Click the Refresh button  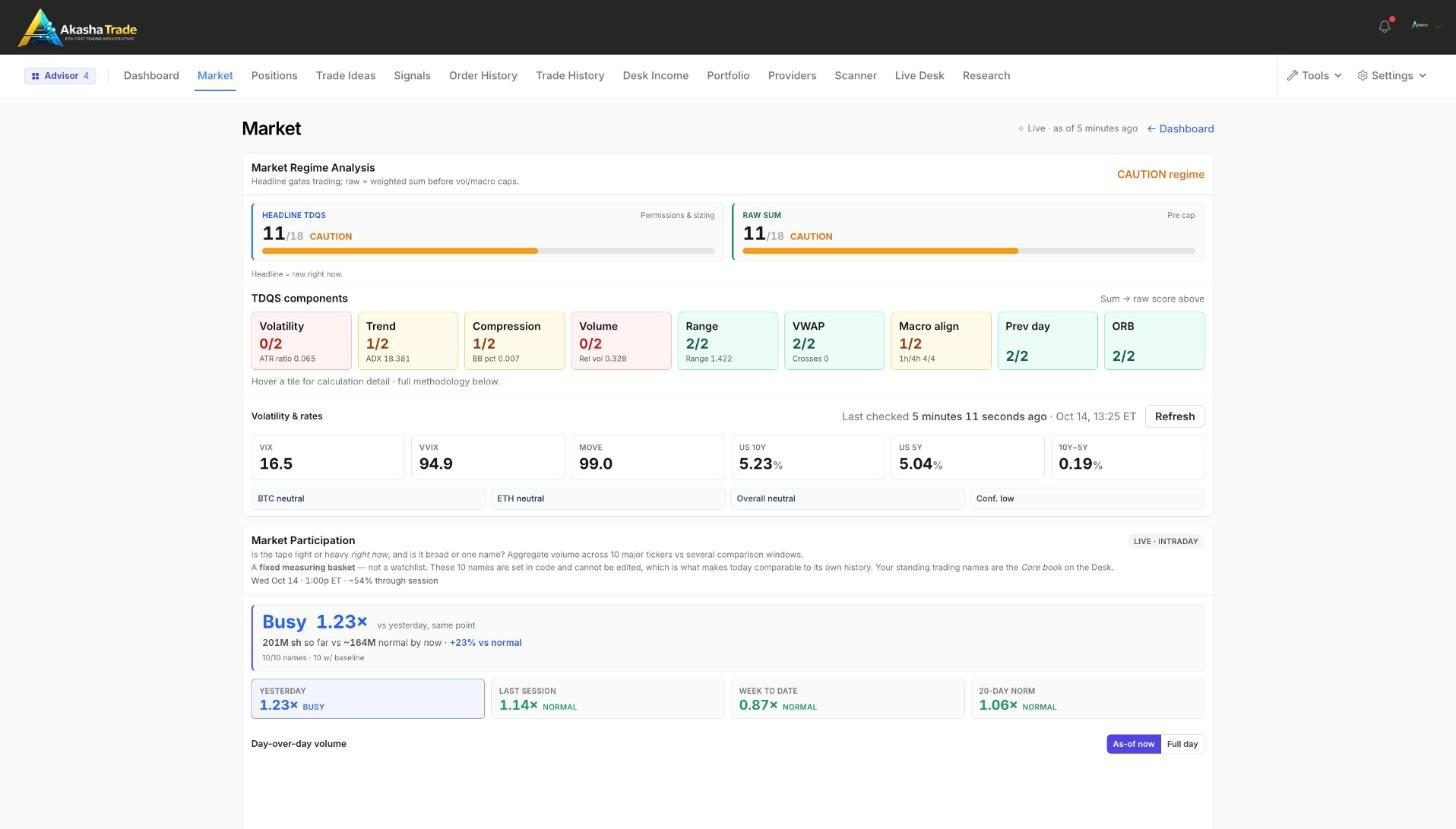click(1175, 417)
